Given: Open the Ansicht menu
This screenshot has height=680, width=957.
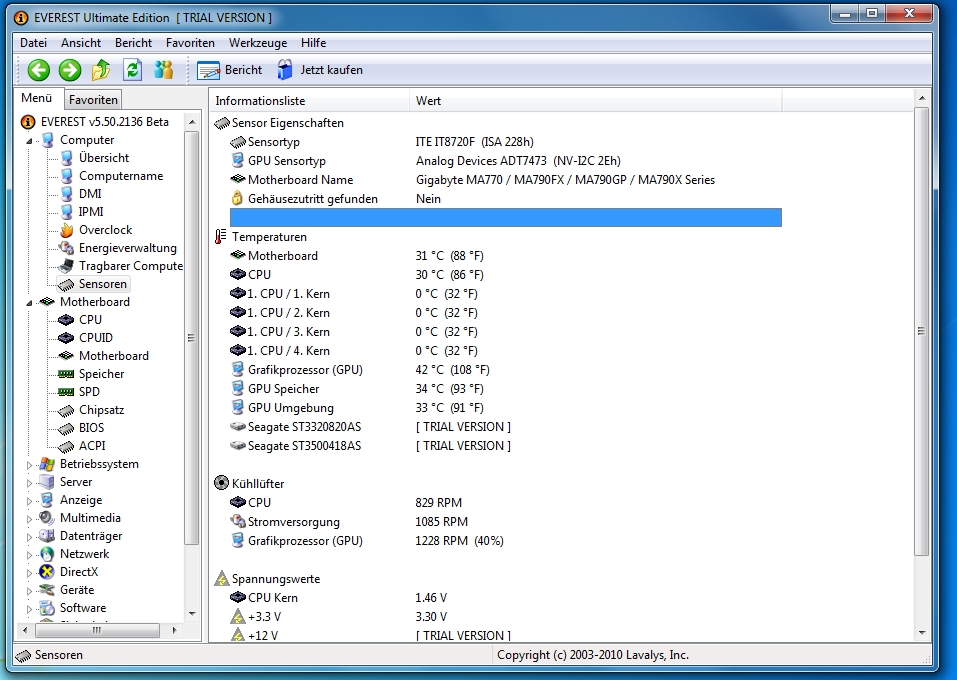Looking at the screenshot, I should tap(81, 43).
